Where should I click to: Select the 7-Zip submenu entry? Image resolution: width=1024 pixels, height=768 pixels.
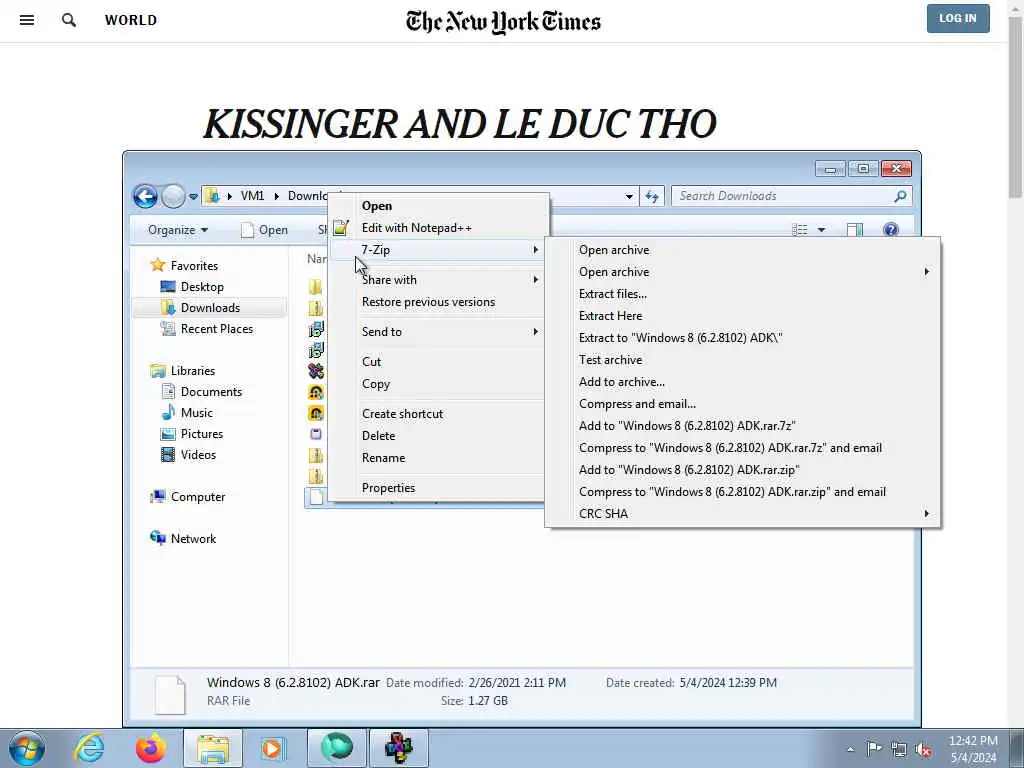tap(438, 249)
